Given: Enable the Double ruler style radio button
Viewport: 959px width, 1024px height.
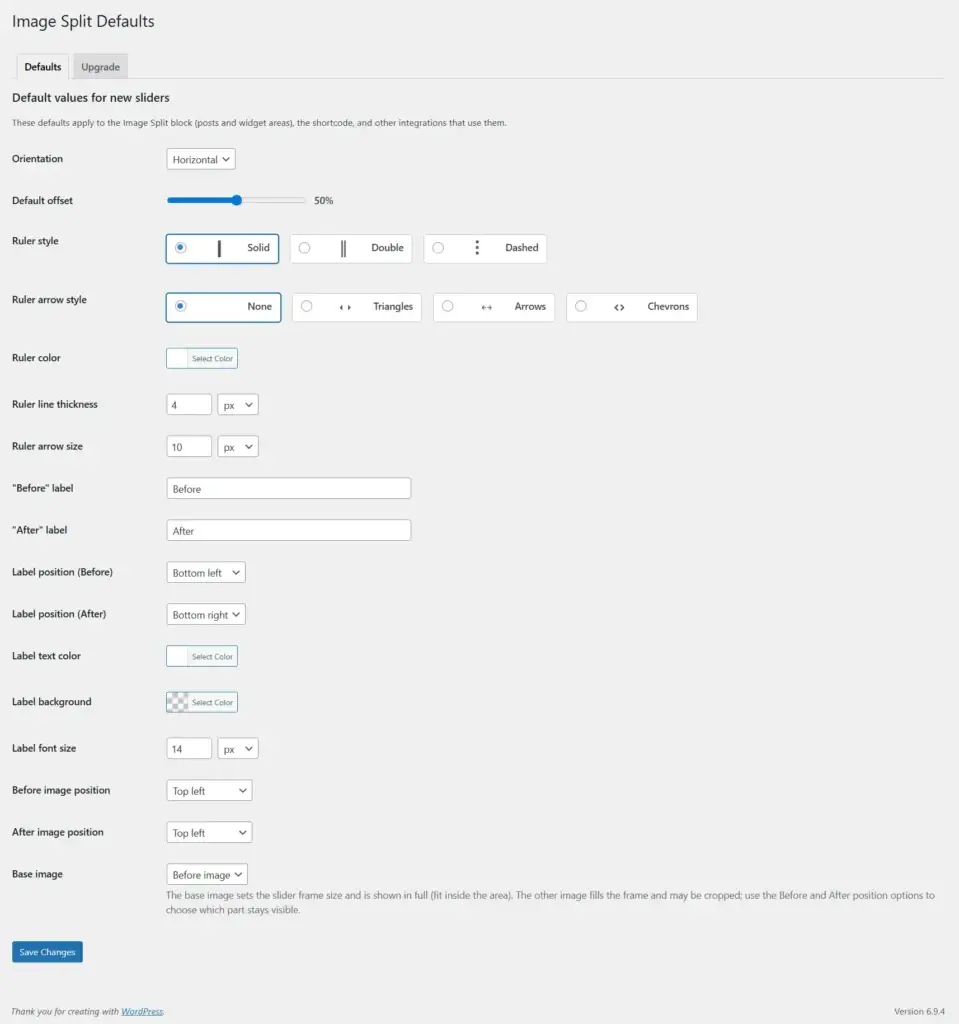Looking at the screenshot, I should pyautogui.click(x=305, y=248).
